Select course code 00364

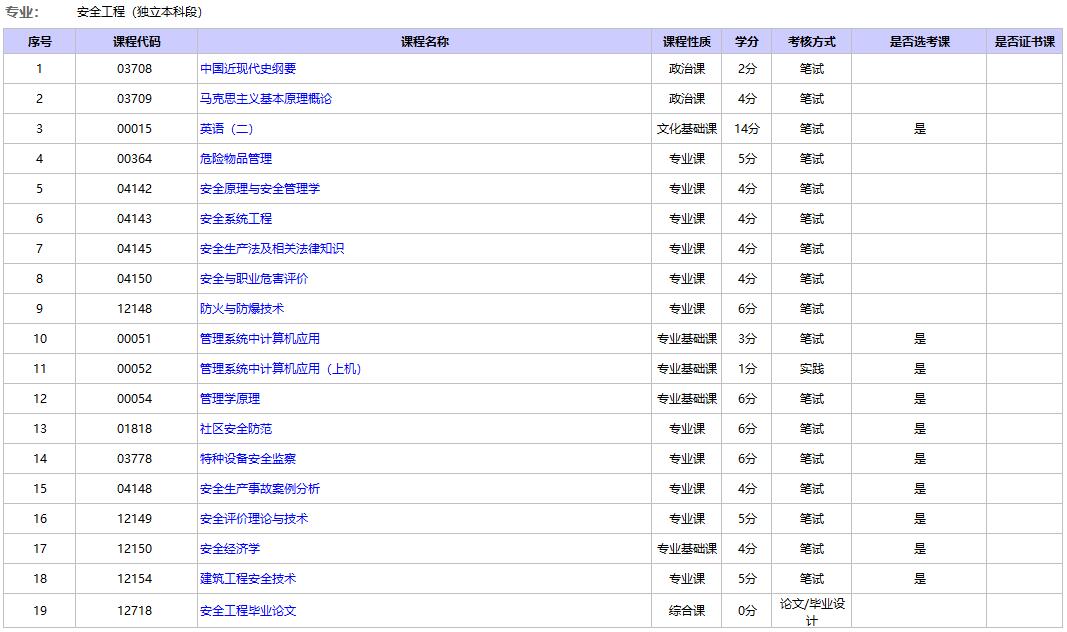(x=135, y=159)
